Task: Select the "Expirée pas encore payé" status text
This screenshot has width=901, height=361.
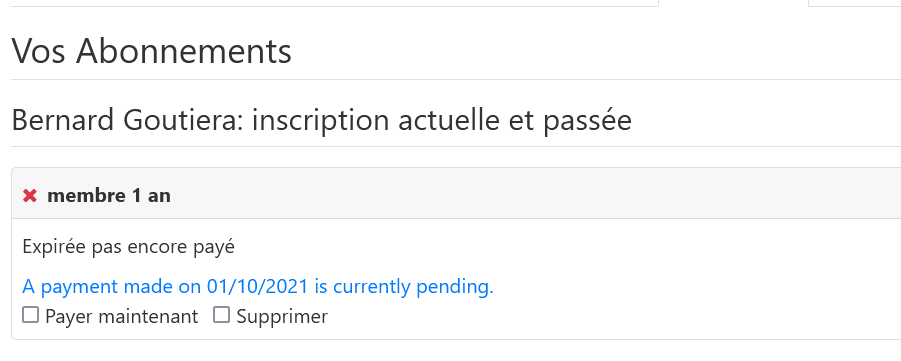Action: (129, 247)
